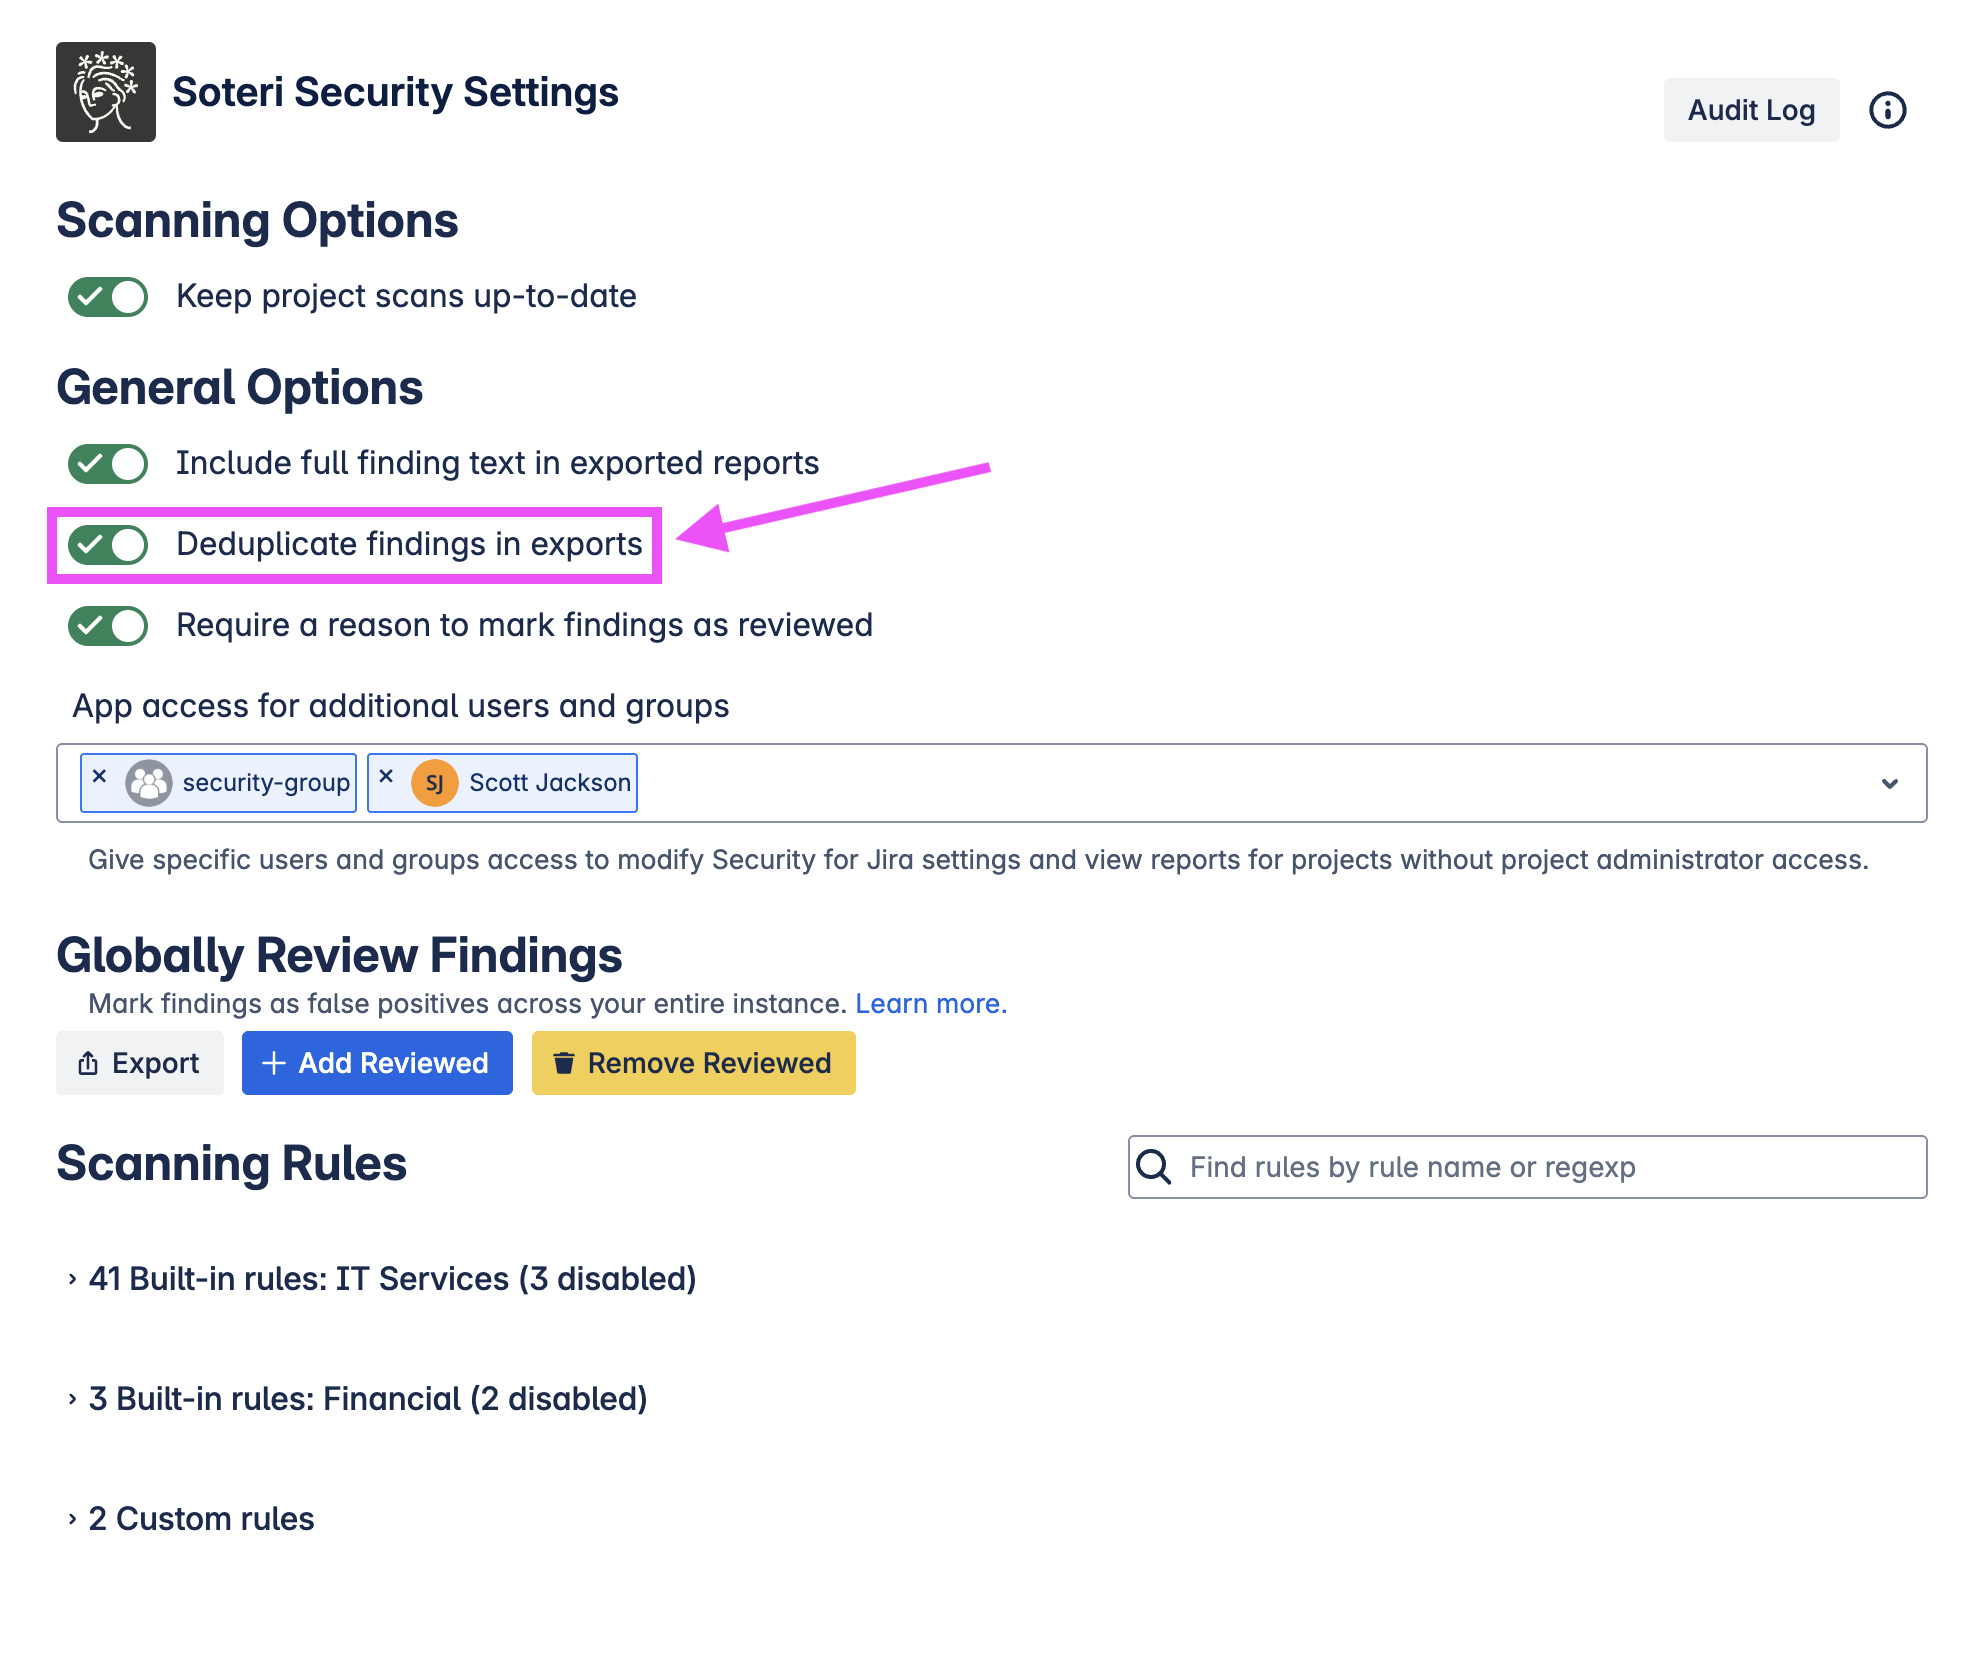Click Scott Jackson's SJ avatar
This screenshot has height=1658, width=1986.
435,783
